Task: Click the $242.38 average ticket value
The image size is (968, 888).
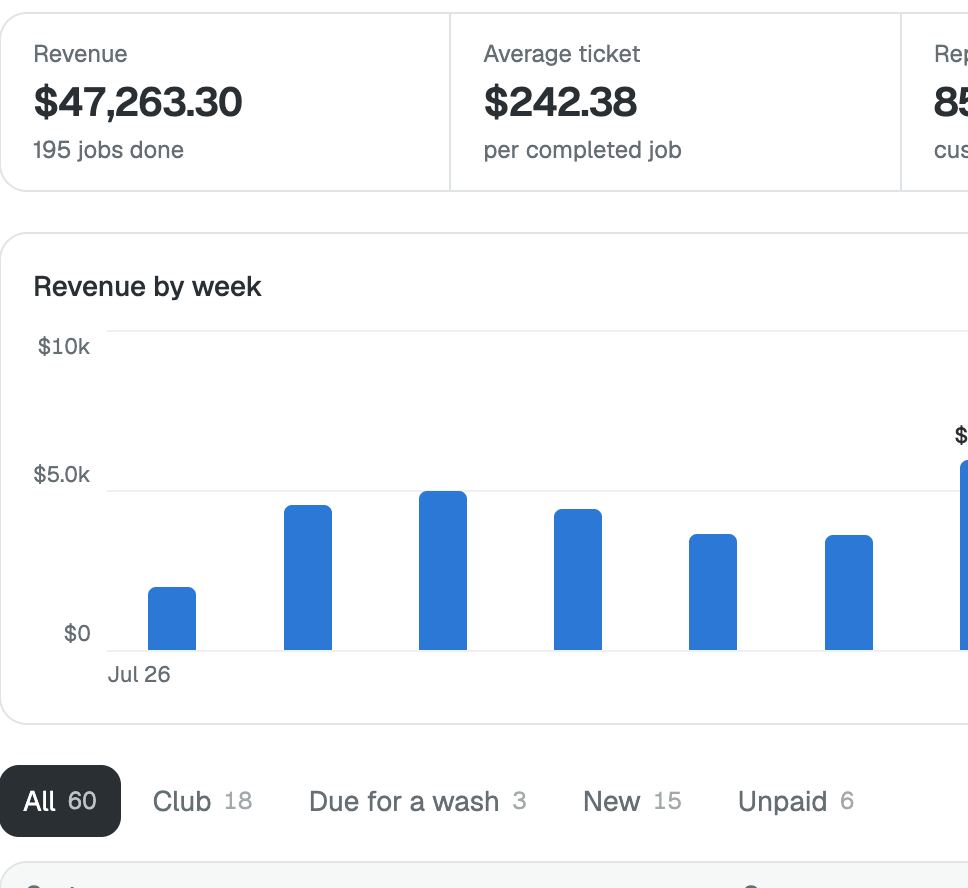Action: coord(560,102)
